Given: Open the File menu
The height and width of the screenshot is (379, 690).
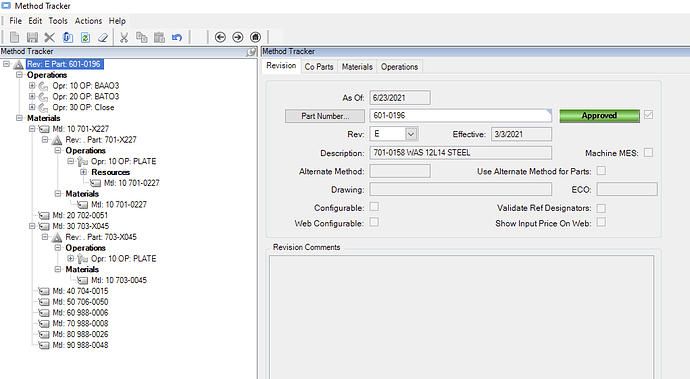Looking at the screenshot, I should tap(15, 21).
